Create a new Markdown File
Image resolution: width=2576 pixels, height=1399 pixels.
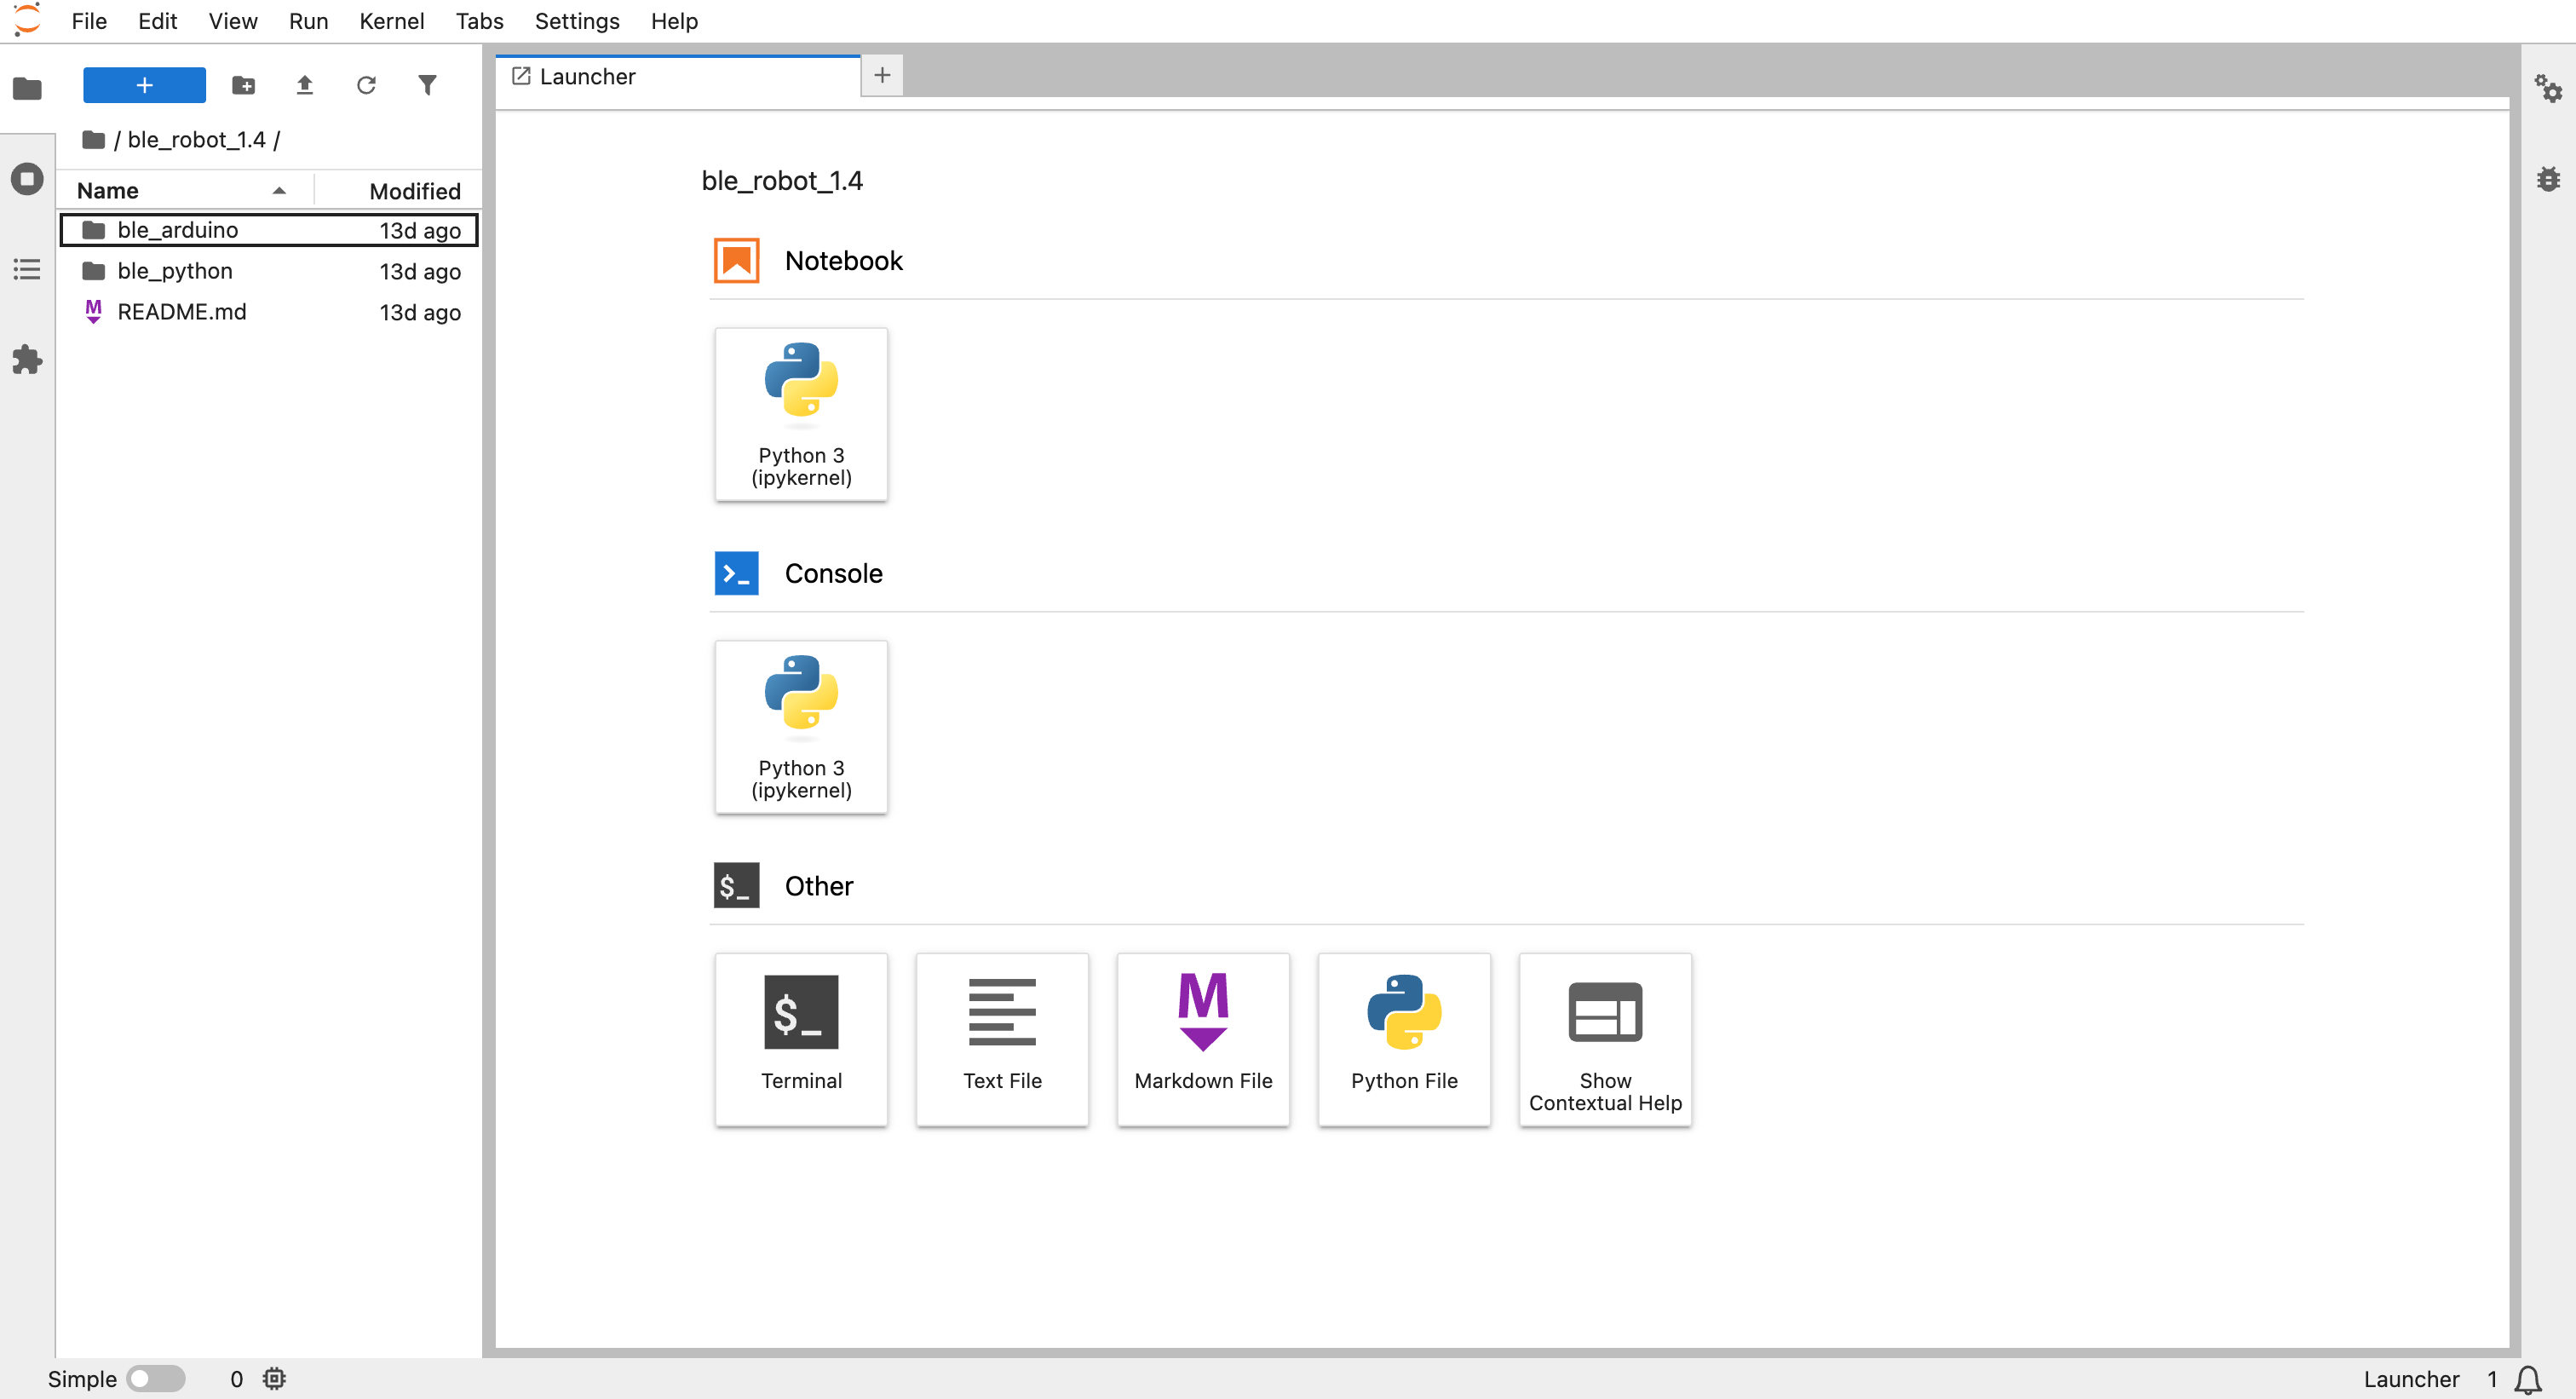[x=1202, y=1040]
